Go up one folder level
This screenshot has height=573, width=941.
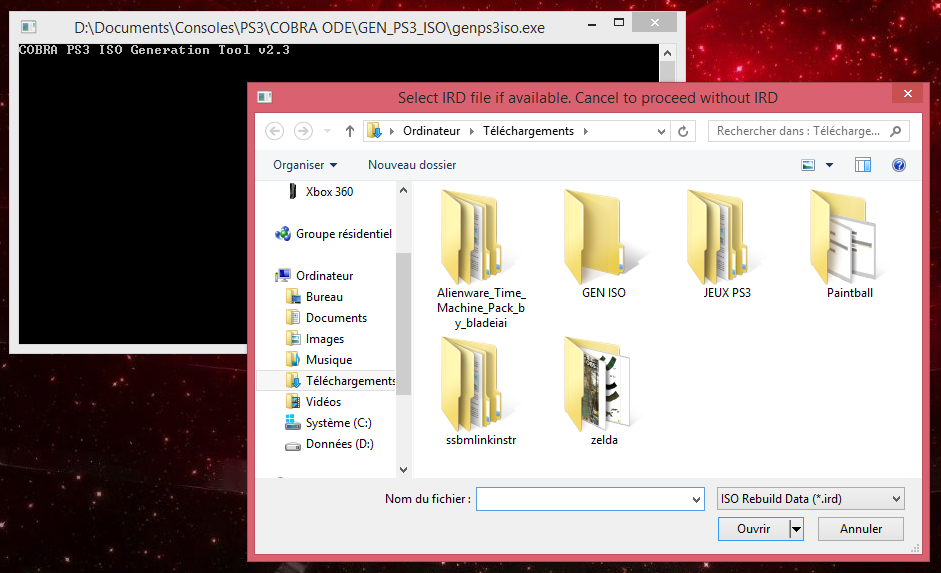(350, 131)
